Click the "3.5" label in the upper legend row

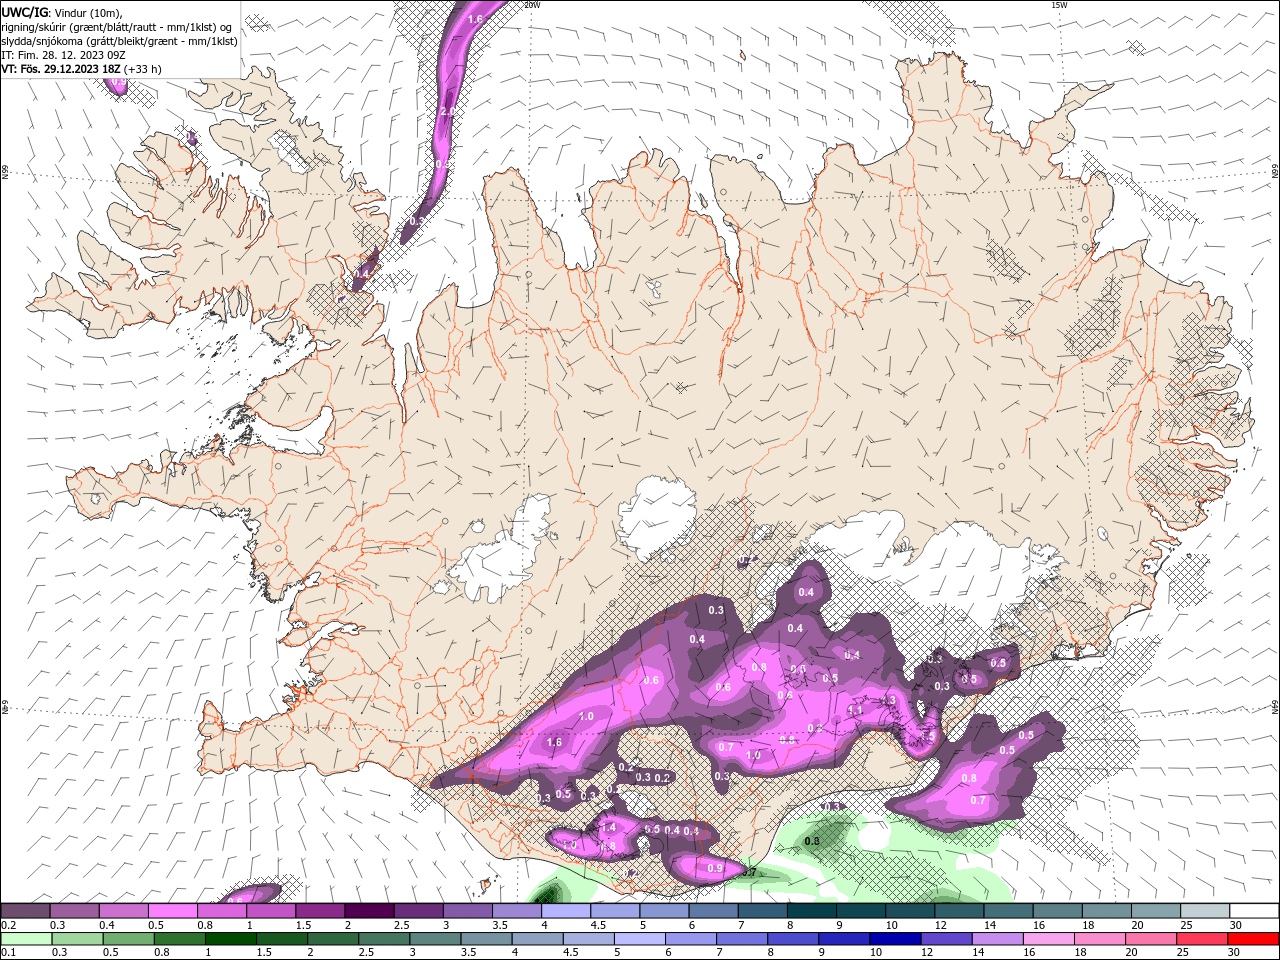click(500, 925)
